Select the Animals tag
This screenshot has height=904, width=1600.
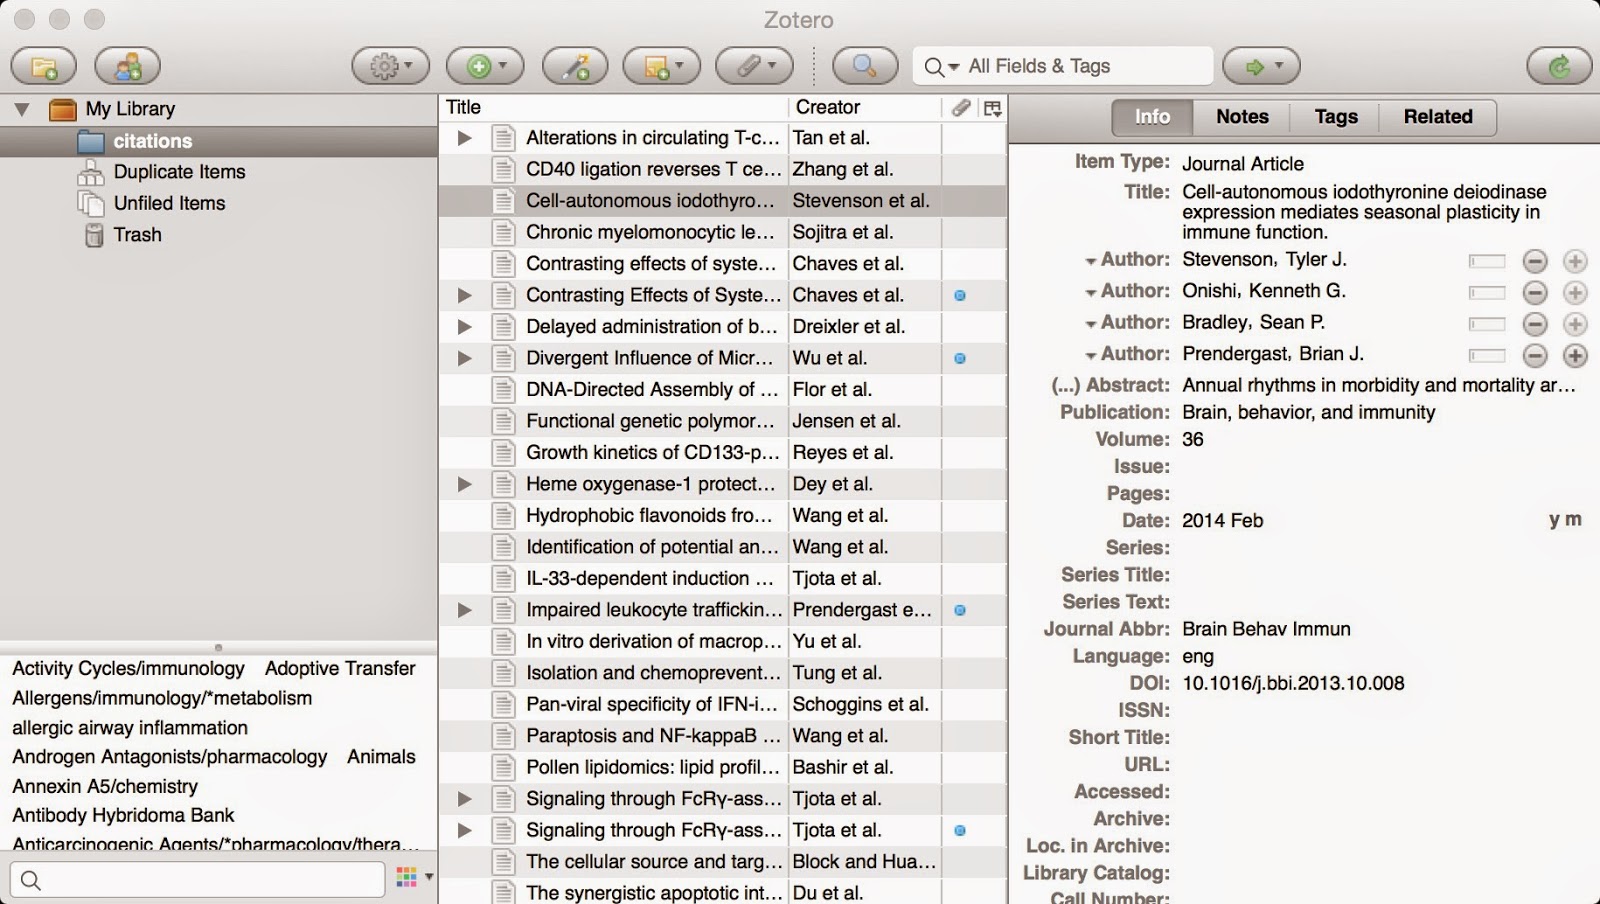381,757
